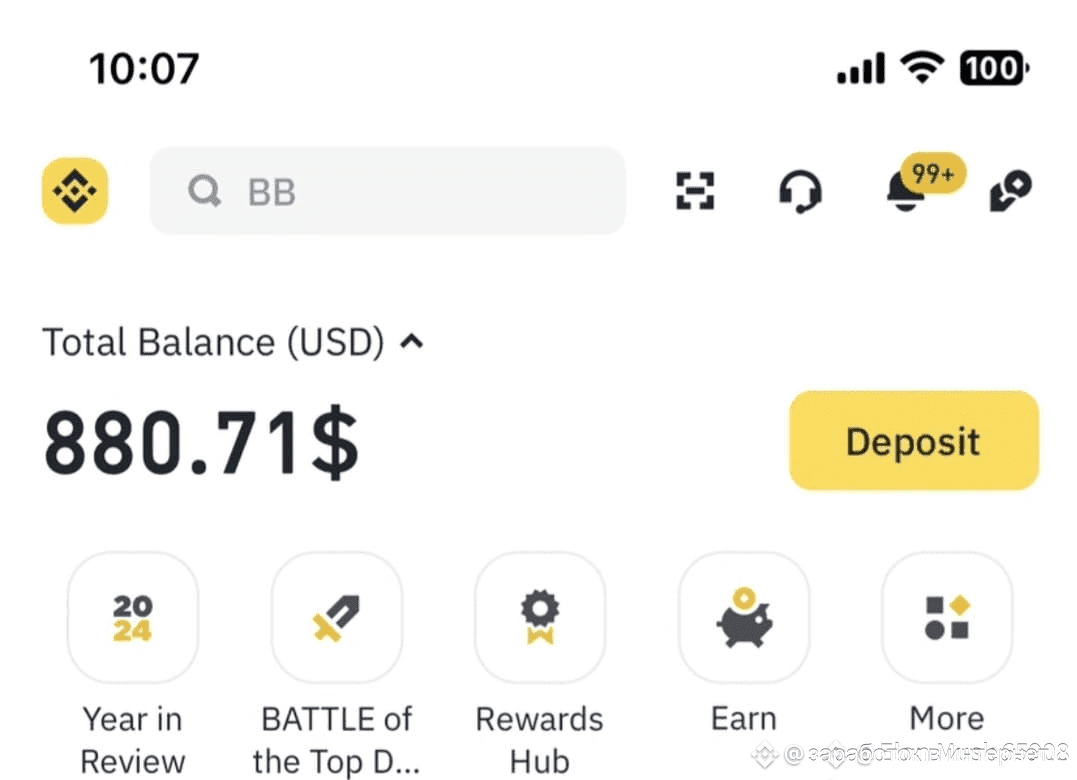Tap the Total Balance (USD) label
Image resolution: width=1077 pixels, height=780 pixels.
click(213, 342)
